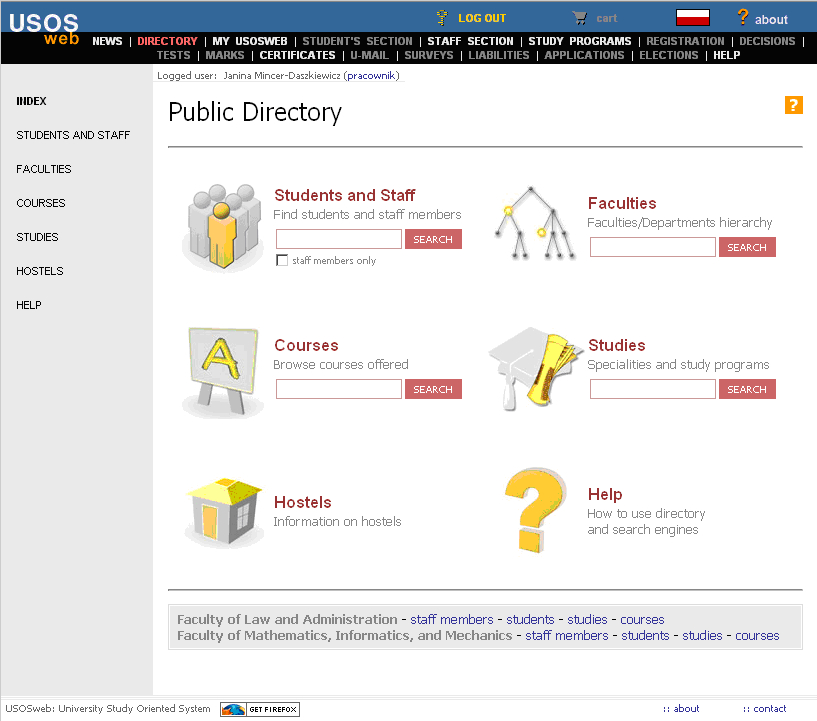This screenshot has height=721, width=817.
Task: Click the Faculties tree hierarchy icon
Action: 535,223
